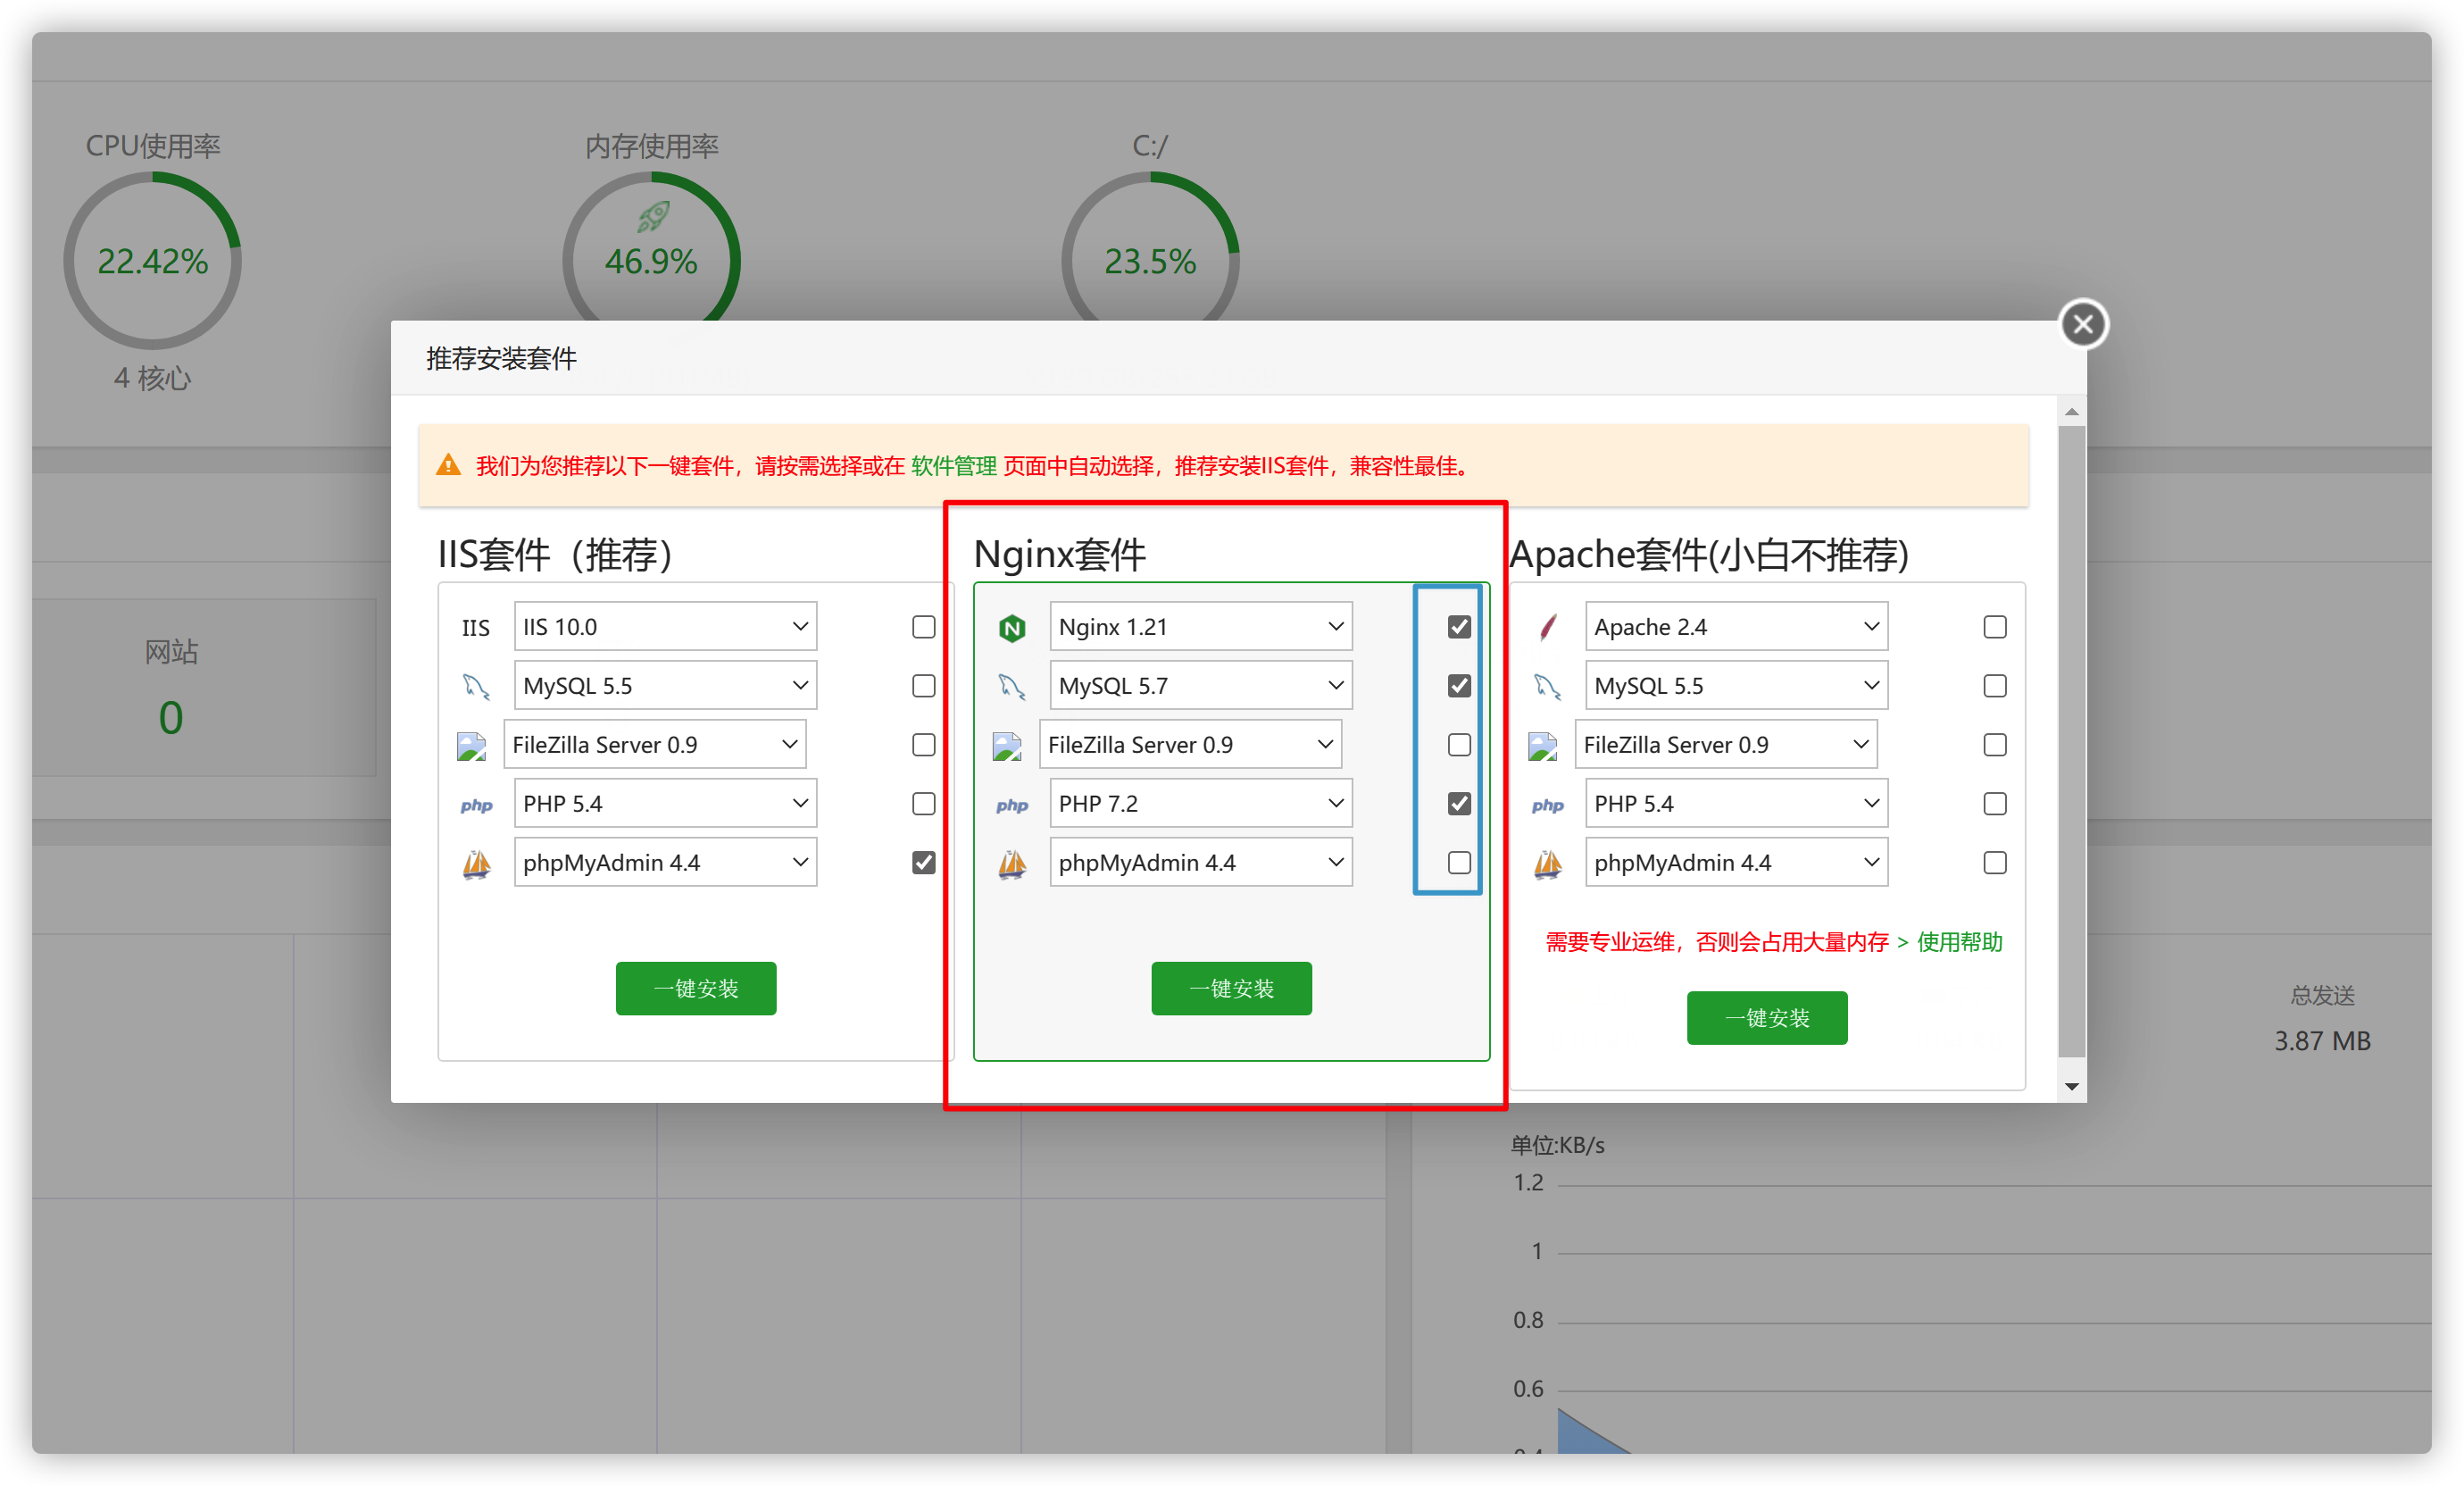Click phpMyAdmin sailboat icon in IIS suite
The image size is (2464, 1486).
click(x=476, y=863)
